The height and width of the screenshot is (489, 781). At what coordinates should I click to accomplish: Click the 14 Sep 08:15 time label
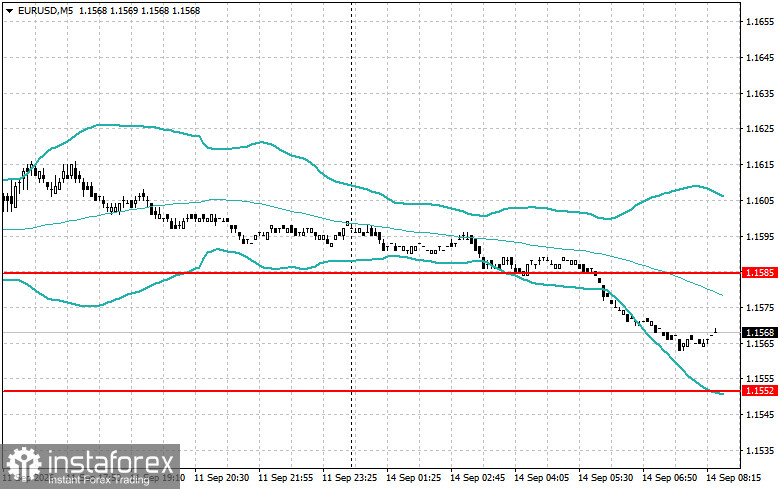pyautogui.click(x=734, y=478)
